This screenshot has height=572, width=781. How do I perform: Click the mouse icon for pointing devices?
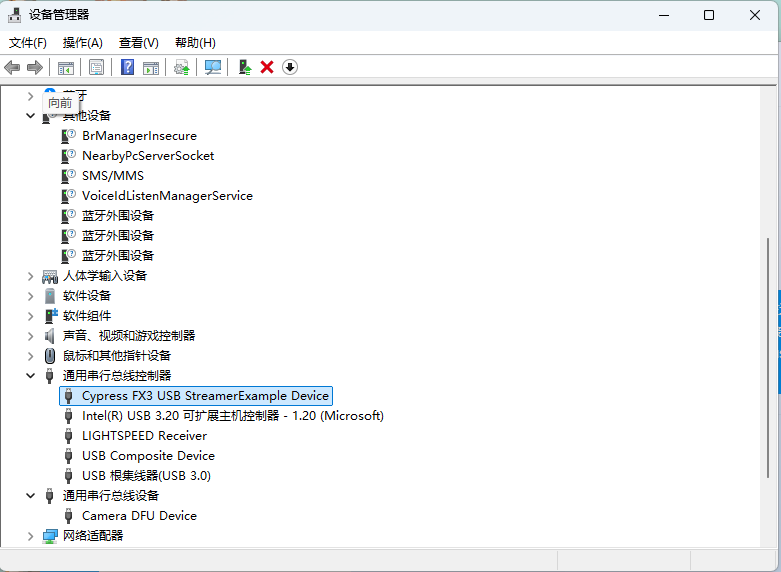click(50, 356)
